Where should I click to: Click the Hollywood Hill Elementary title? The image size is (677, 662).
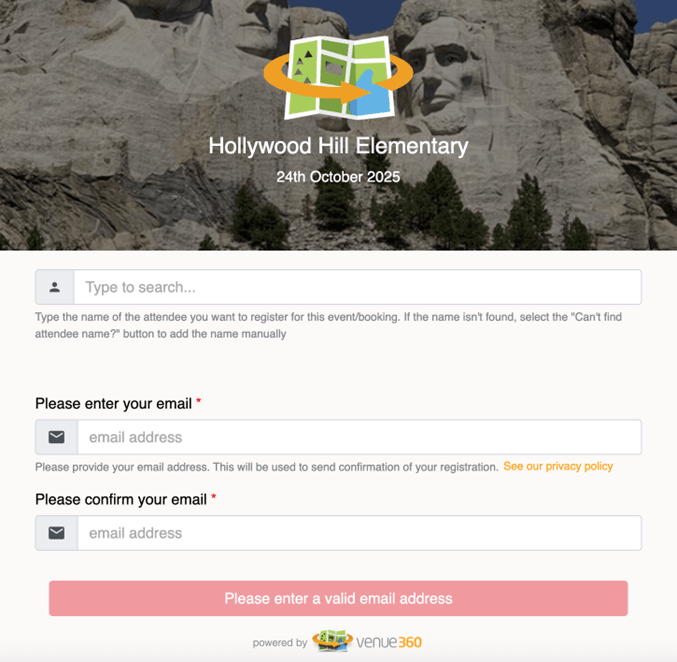pos(338,146)
